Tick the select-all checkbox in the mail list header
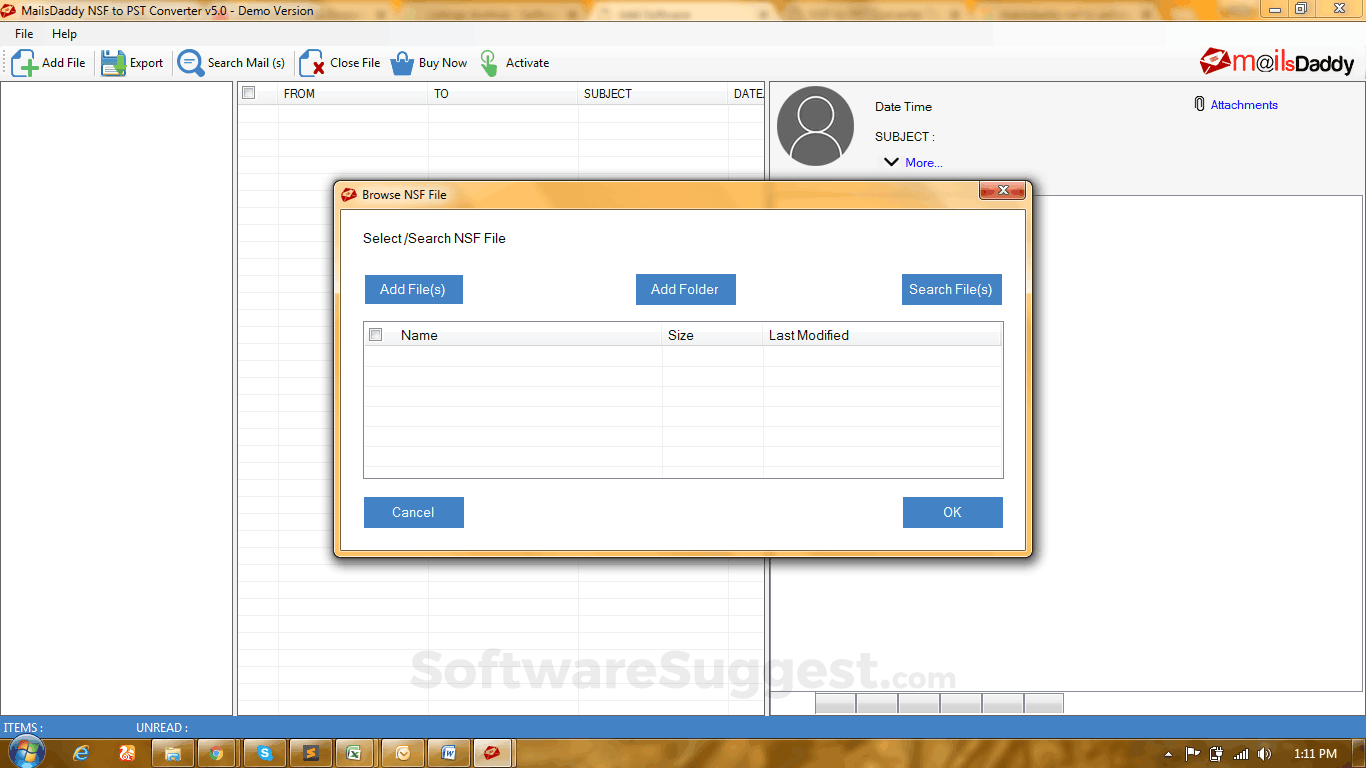Viewport: 1366px width, 768px height. [249, 93]
